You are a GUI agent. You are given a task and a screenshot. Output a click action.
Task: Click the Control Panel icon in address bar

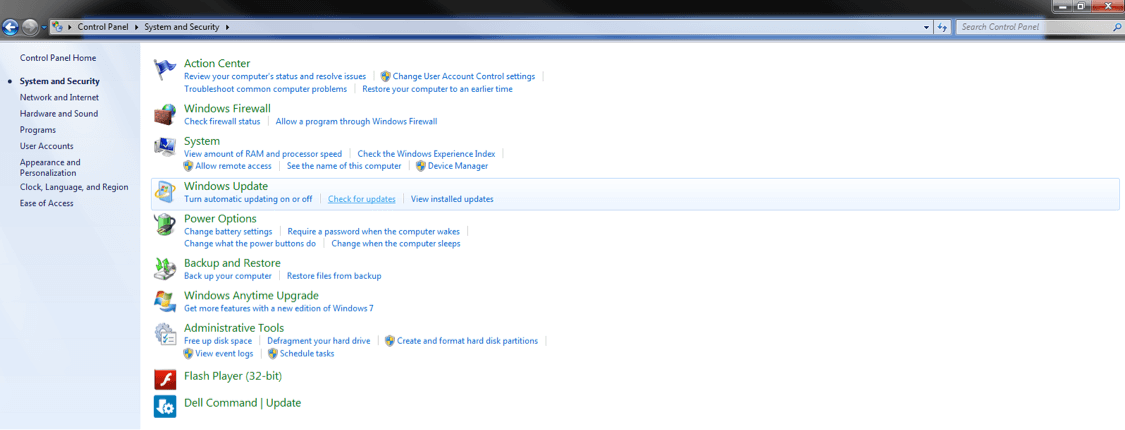coord(57,27)
